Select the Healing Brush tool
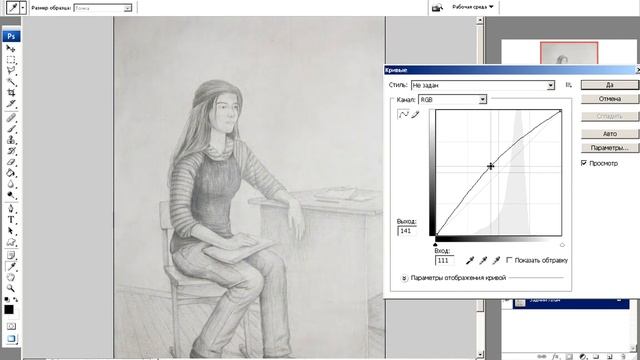640x360 pixels. [11, 118]
